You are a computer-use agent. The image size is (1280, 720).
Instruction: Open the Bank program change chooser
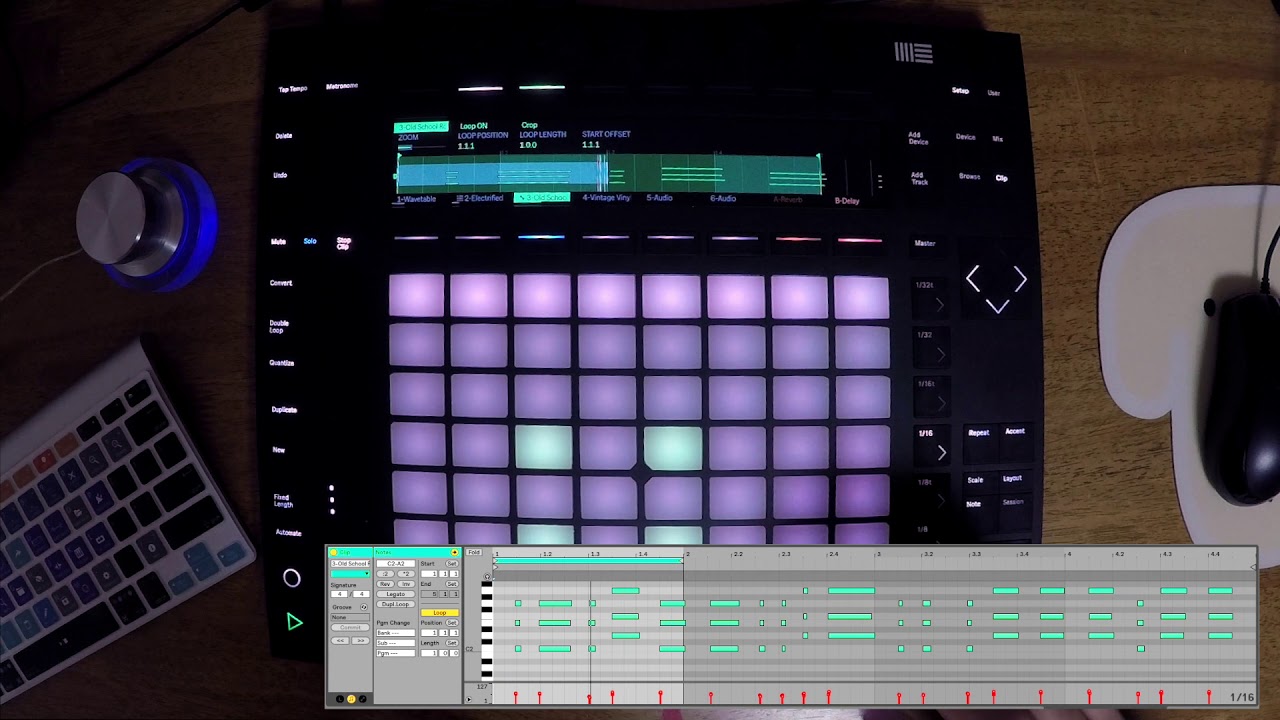tap(395, 633)
